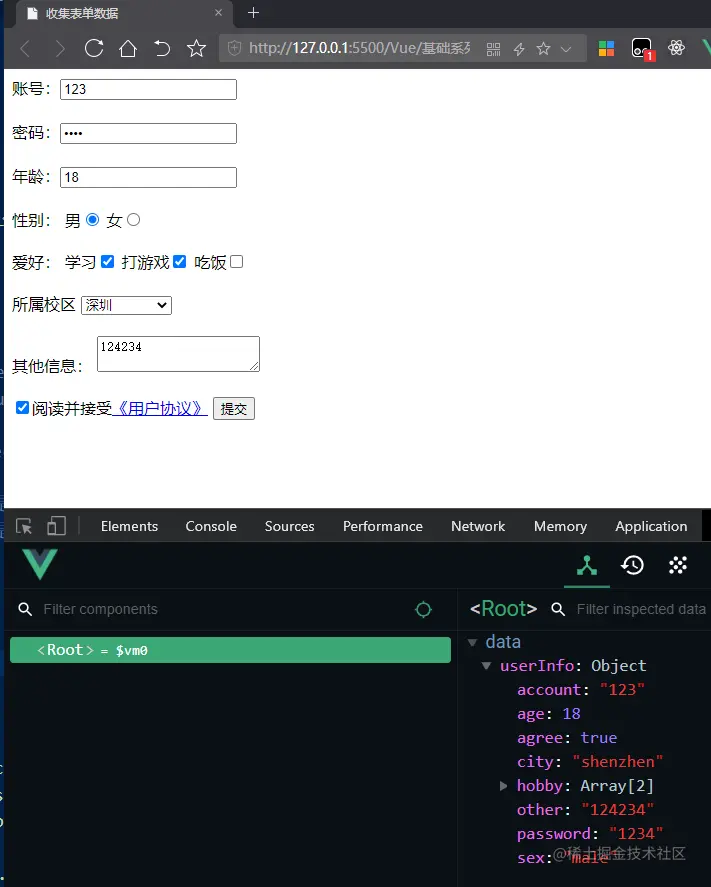Screen dimensions: 711x887
Task: Click the star icon beside the undo arrow
Action: [x=196, y=48]
